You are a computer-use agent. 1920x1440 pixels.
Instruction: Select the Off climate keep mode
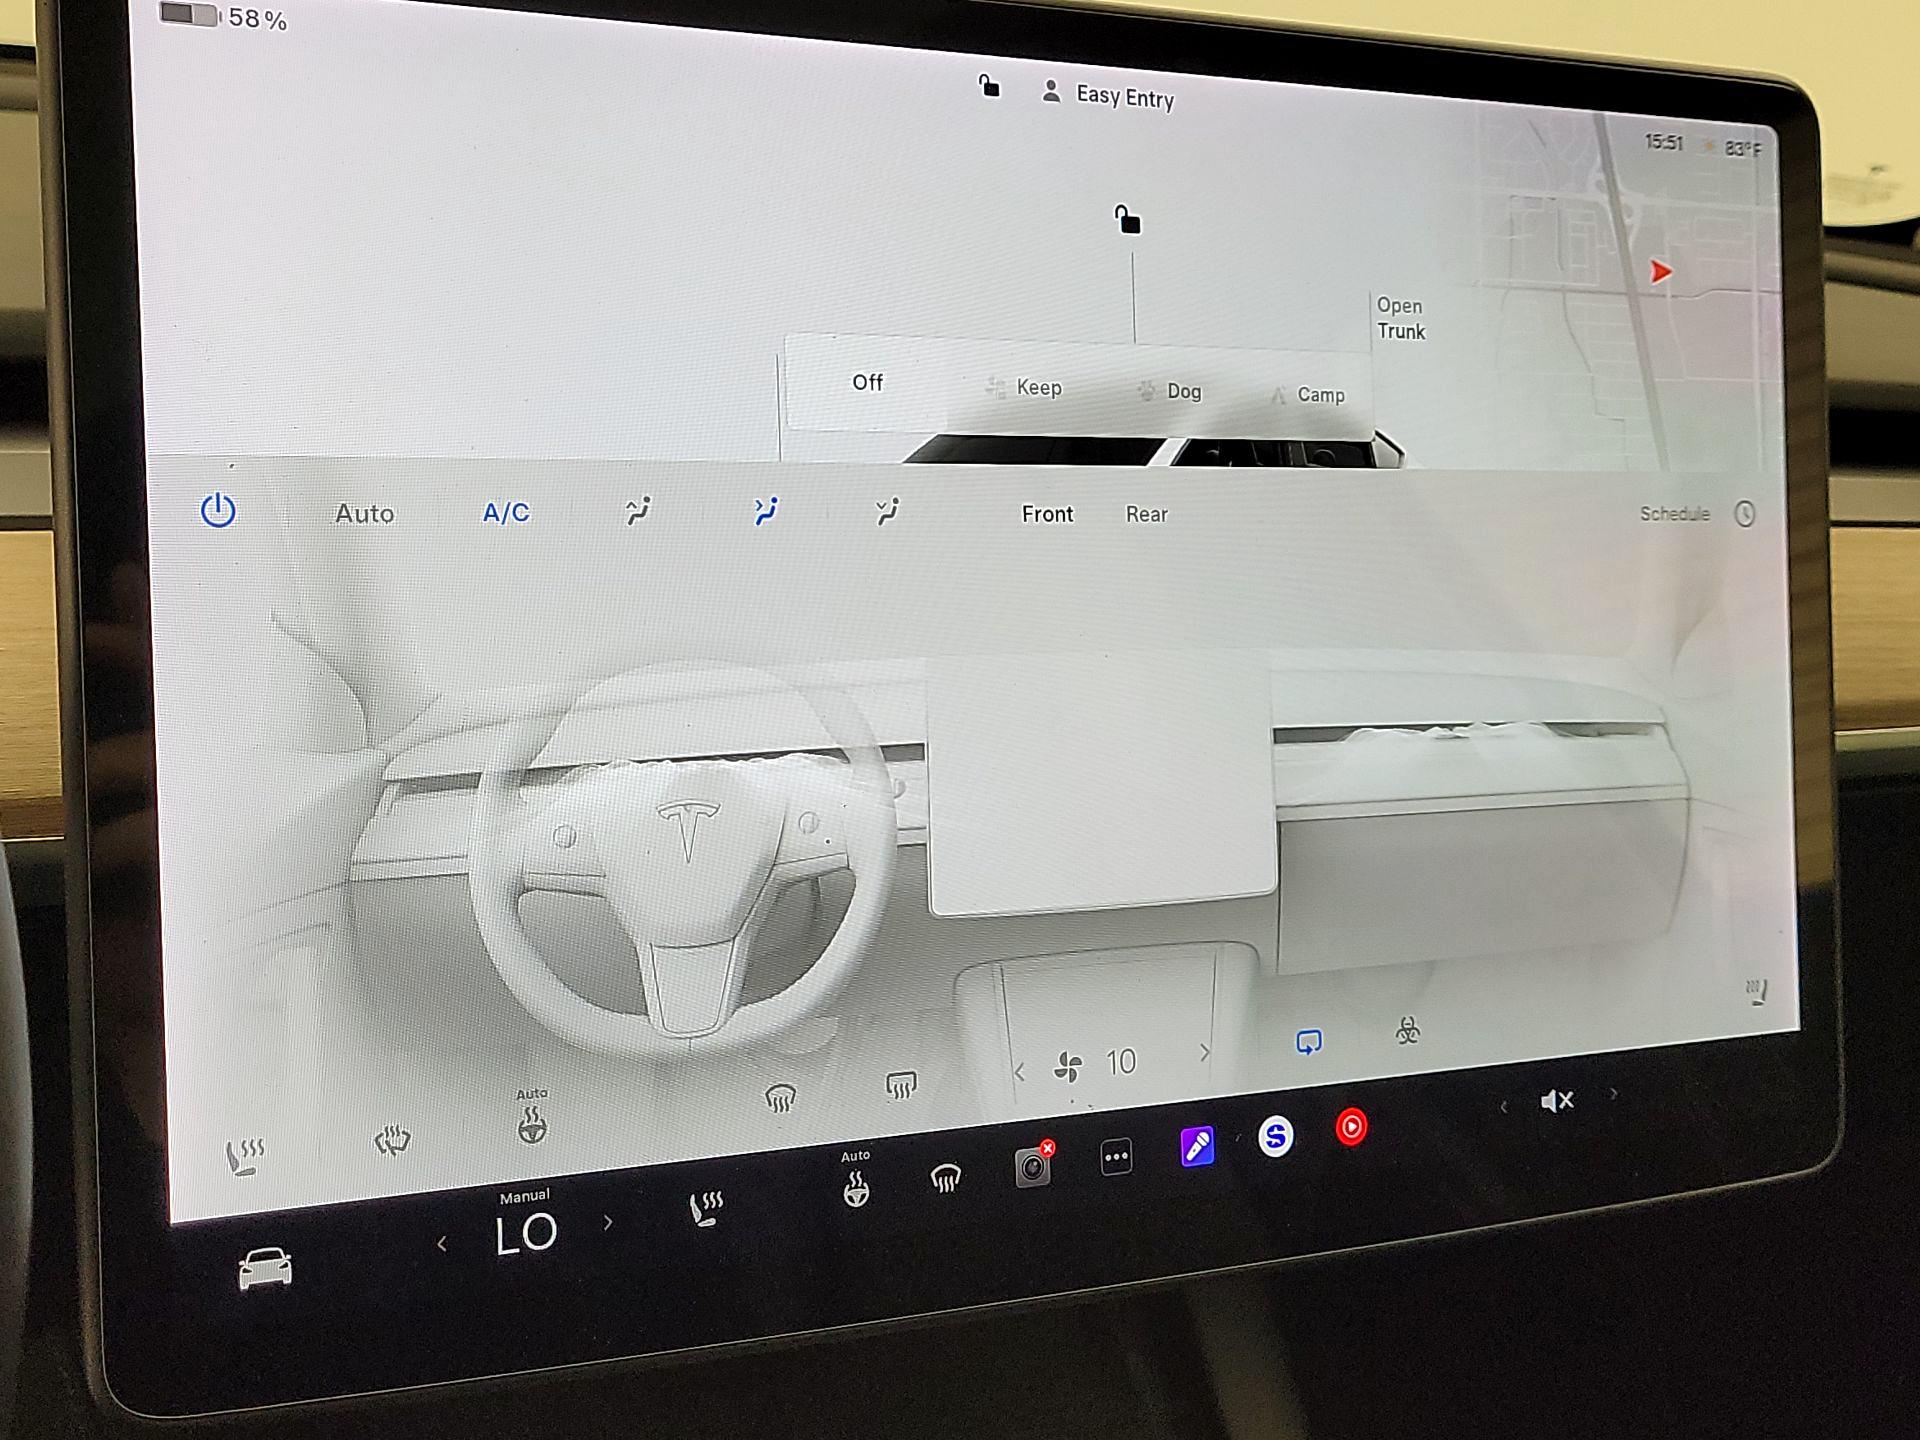(x=867, y=382)
